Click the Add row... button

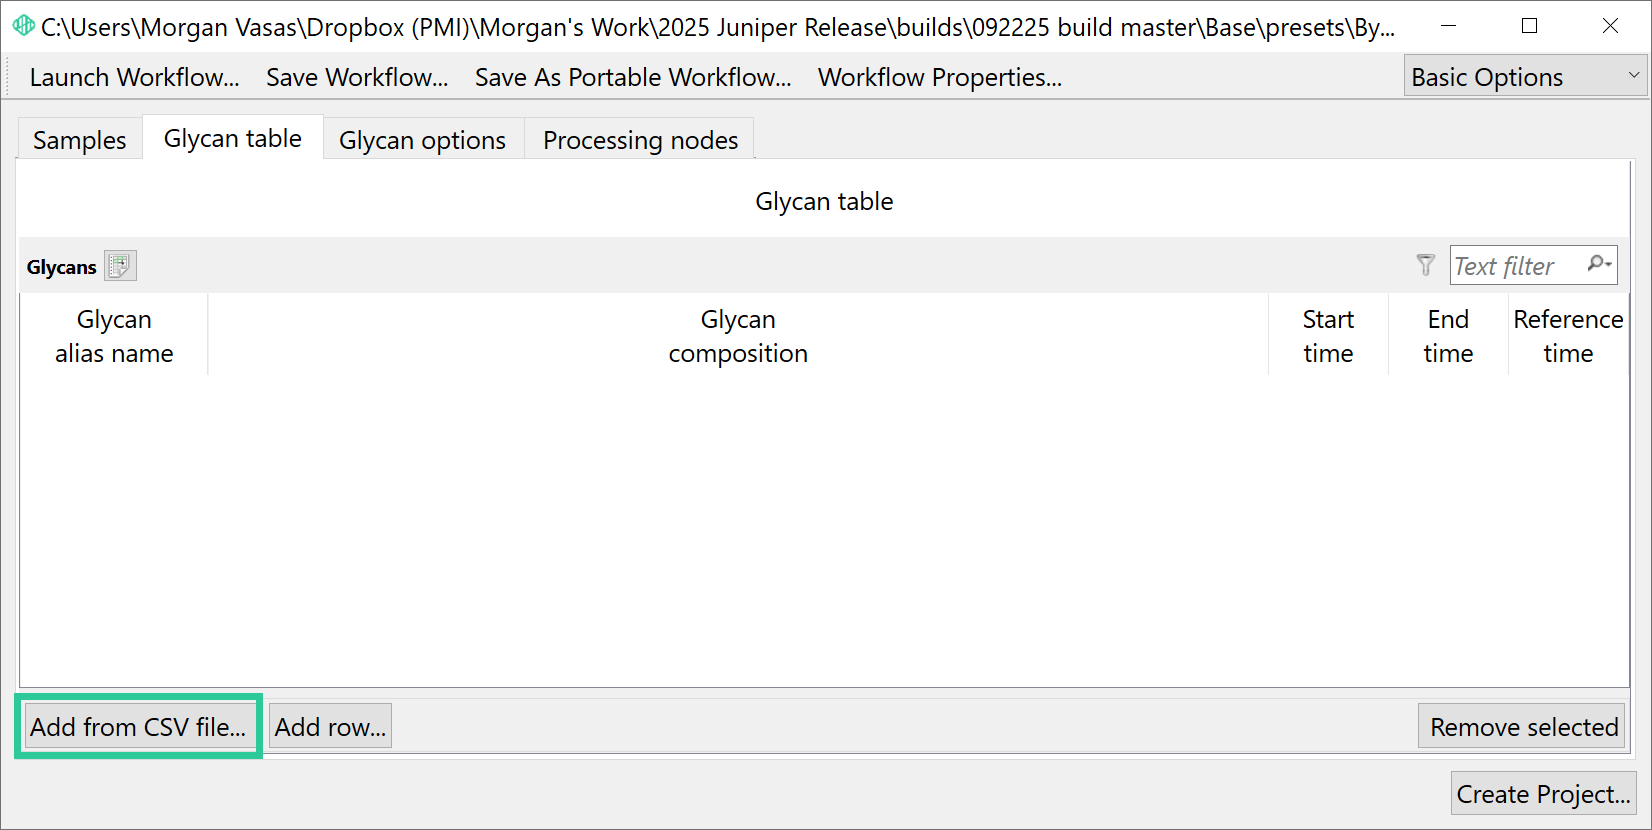click(331, 726)
